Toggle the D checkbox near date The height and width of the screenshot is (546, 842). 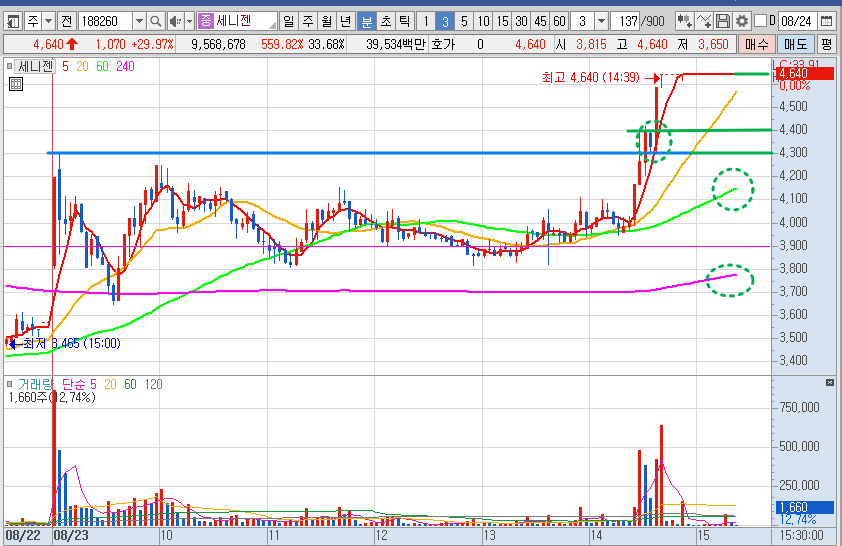pyautogui.click(x=760, y=21)
